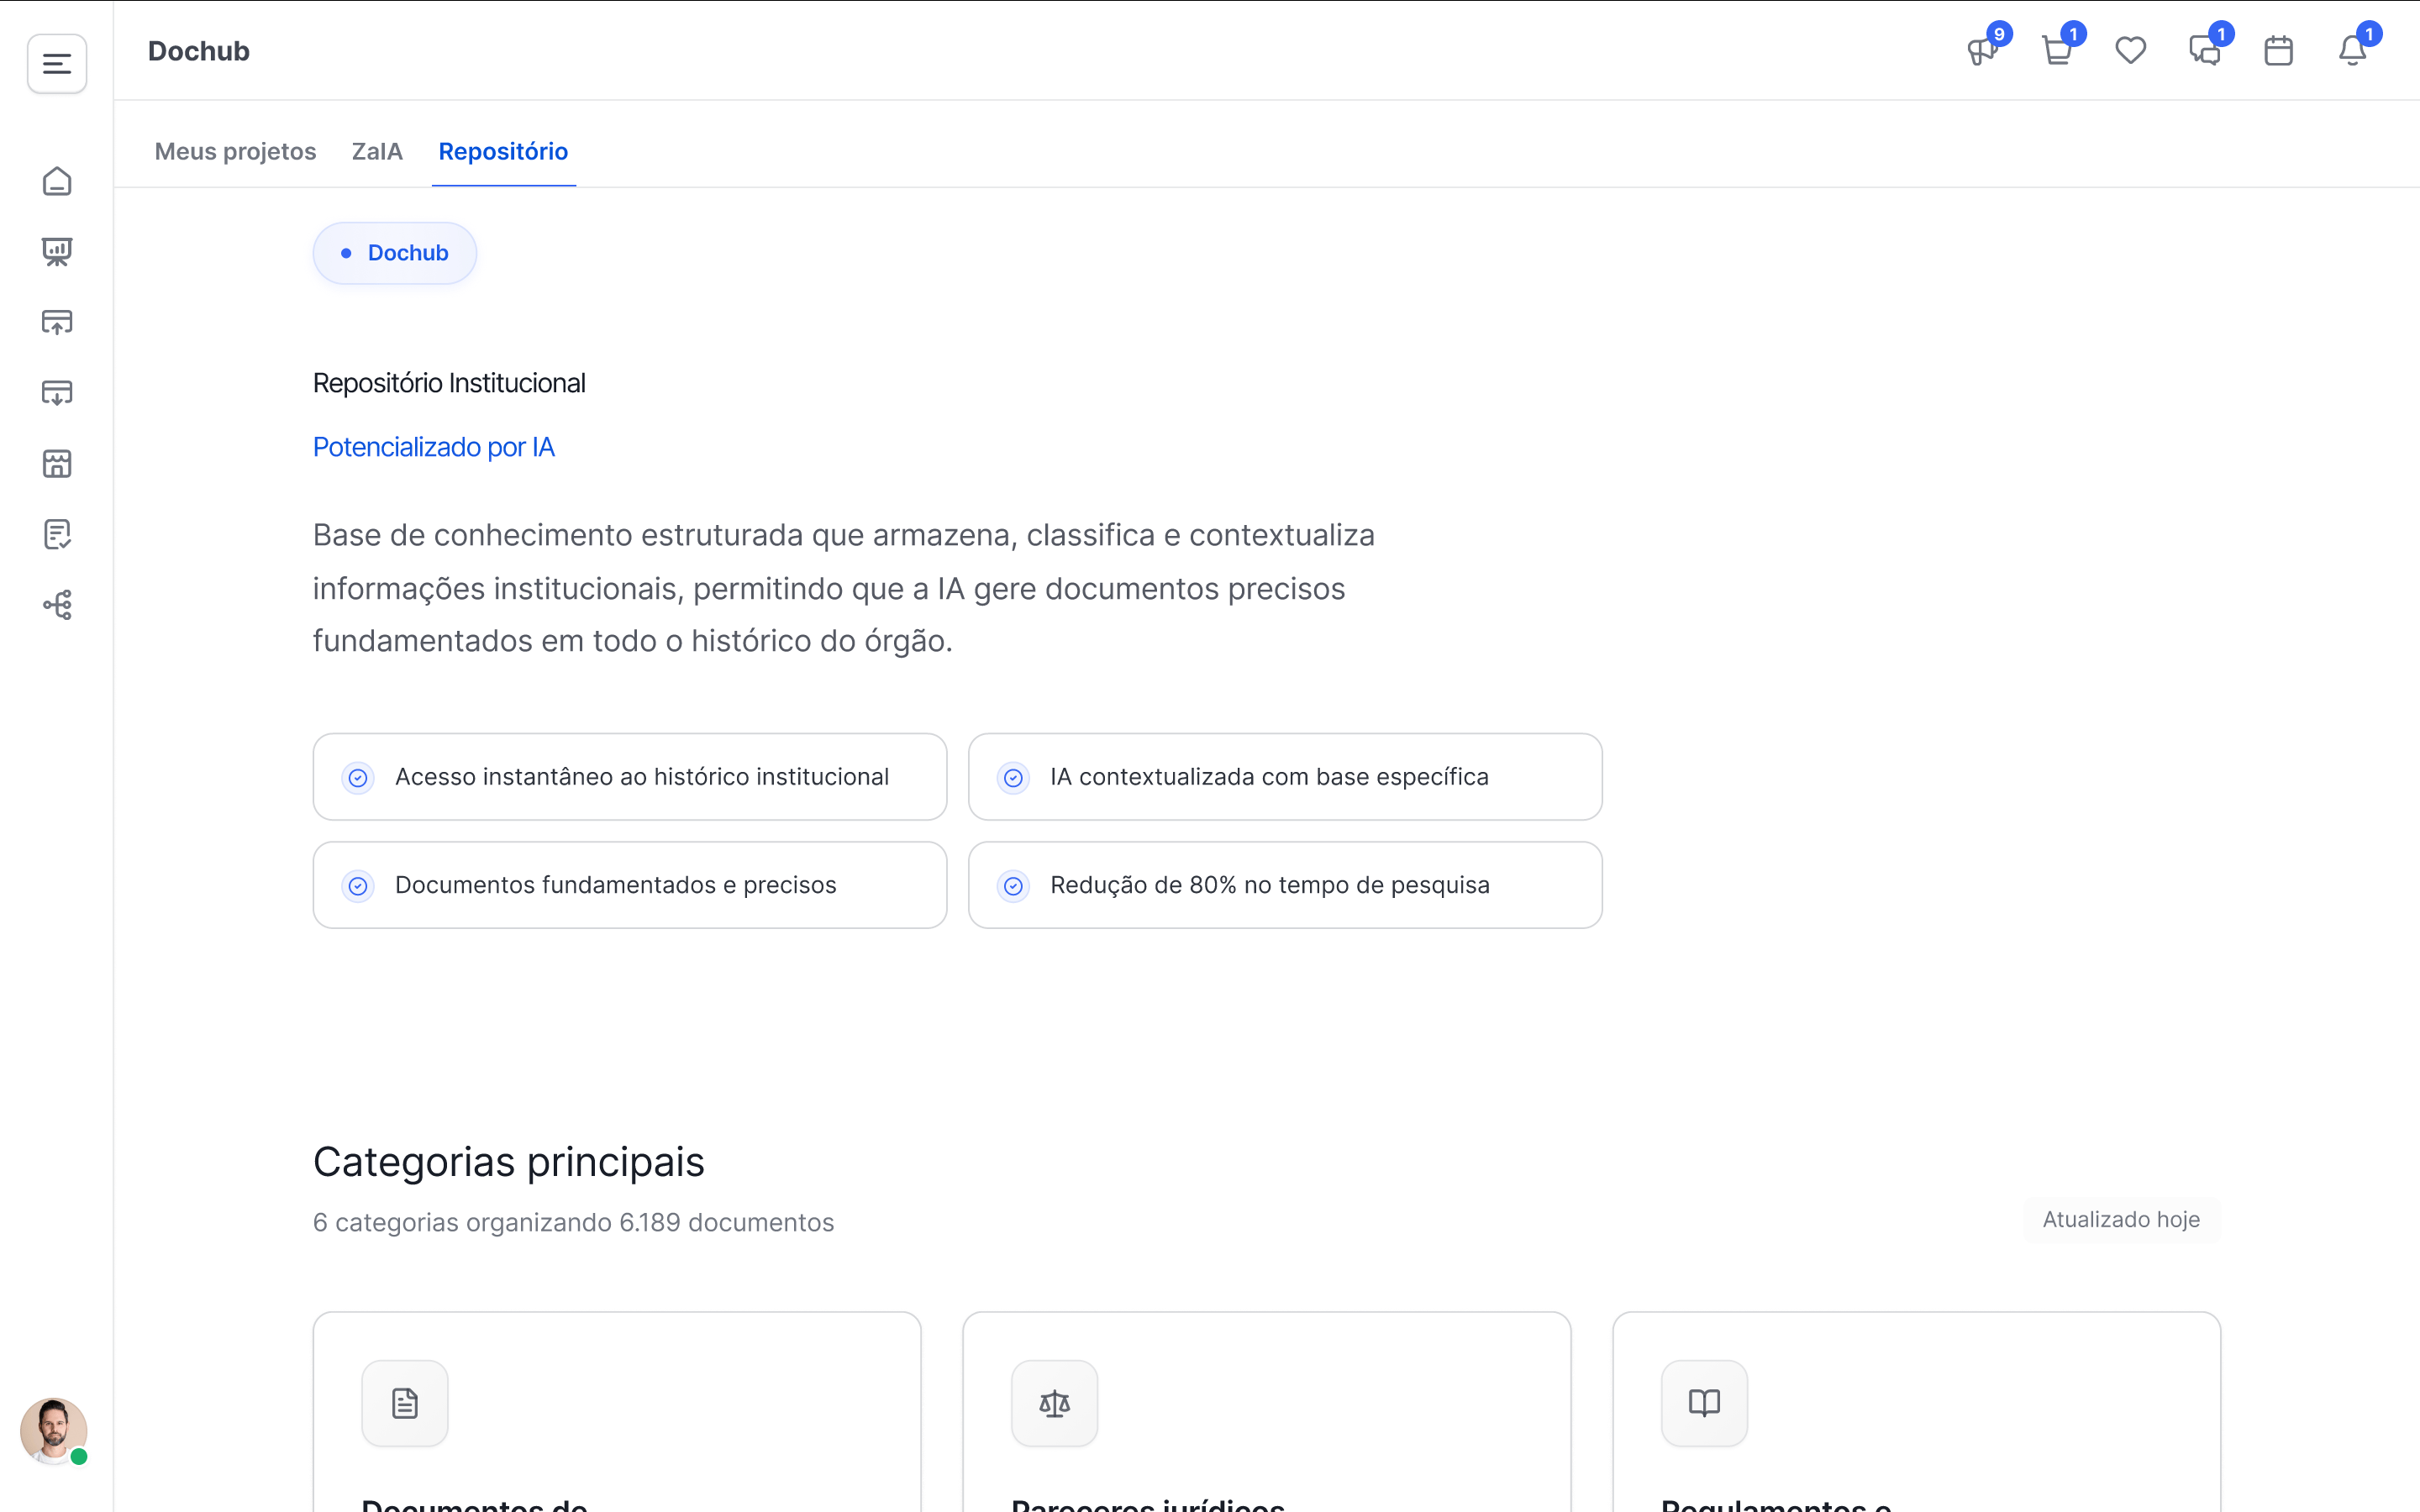
Task: Click the user avatar profile photo
Action: coord(53,1431)
